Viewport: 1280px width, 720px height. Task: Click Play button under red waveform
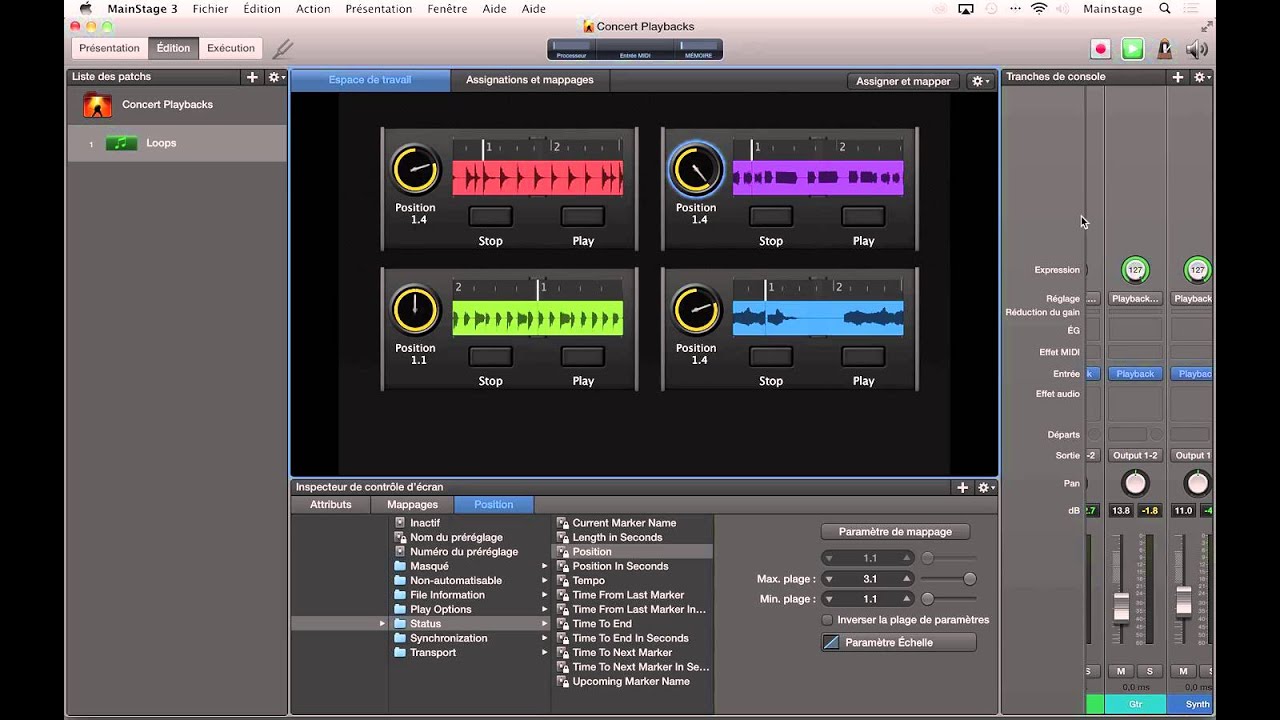pos(583,216)
